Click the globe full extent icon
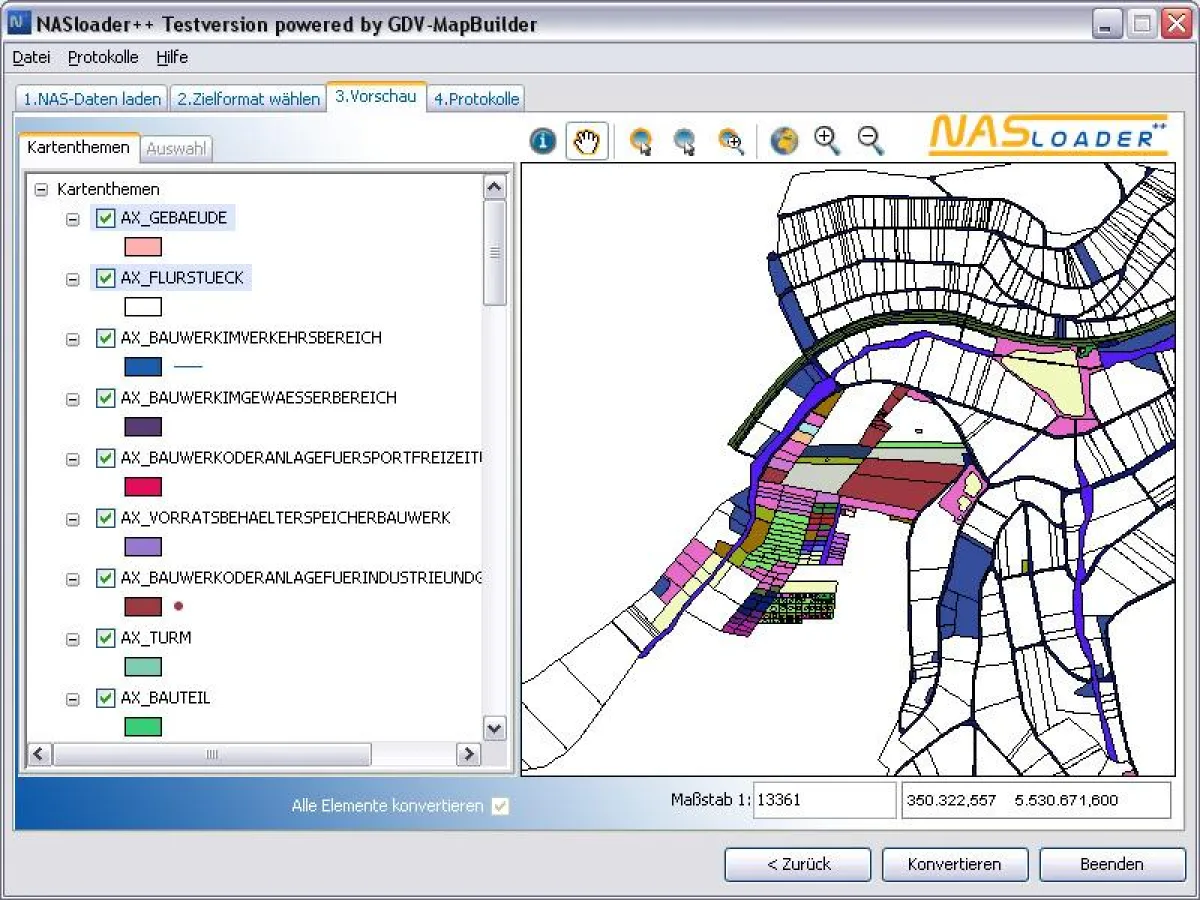1200x900 pixels. click(x=784, y=142)
